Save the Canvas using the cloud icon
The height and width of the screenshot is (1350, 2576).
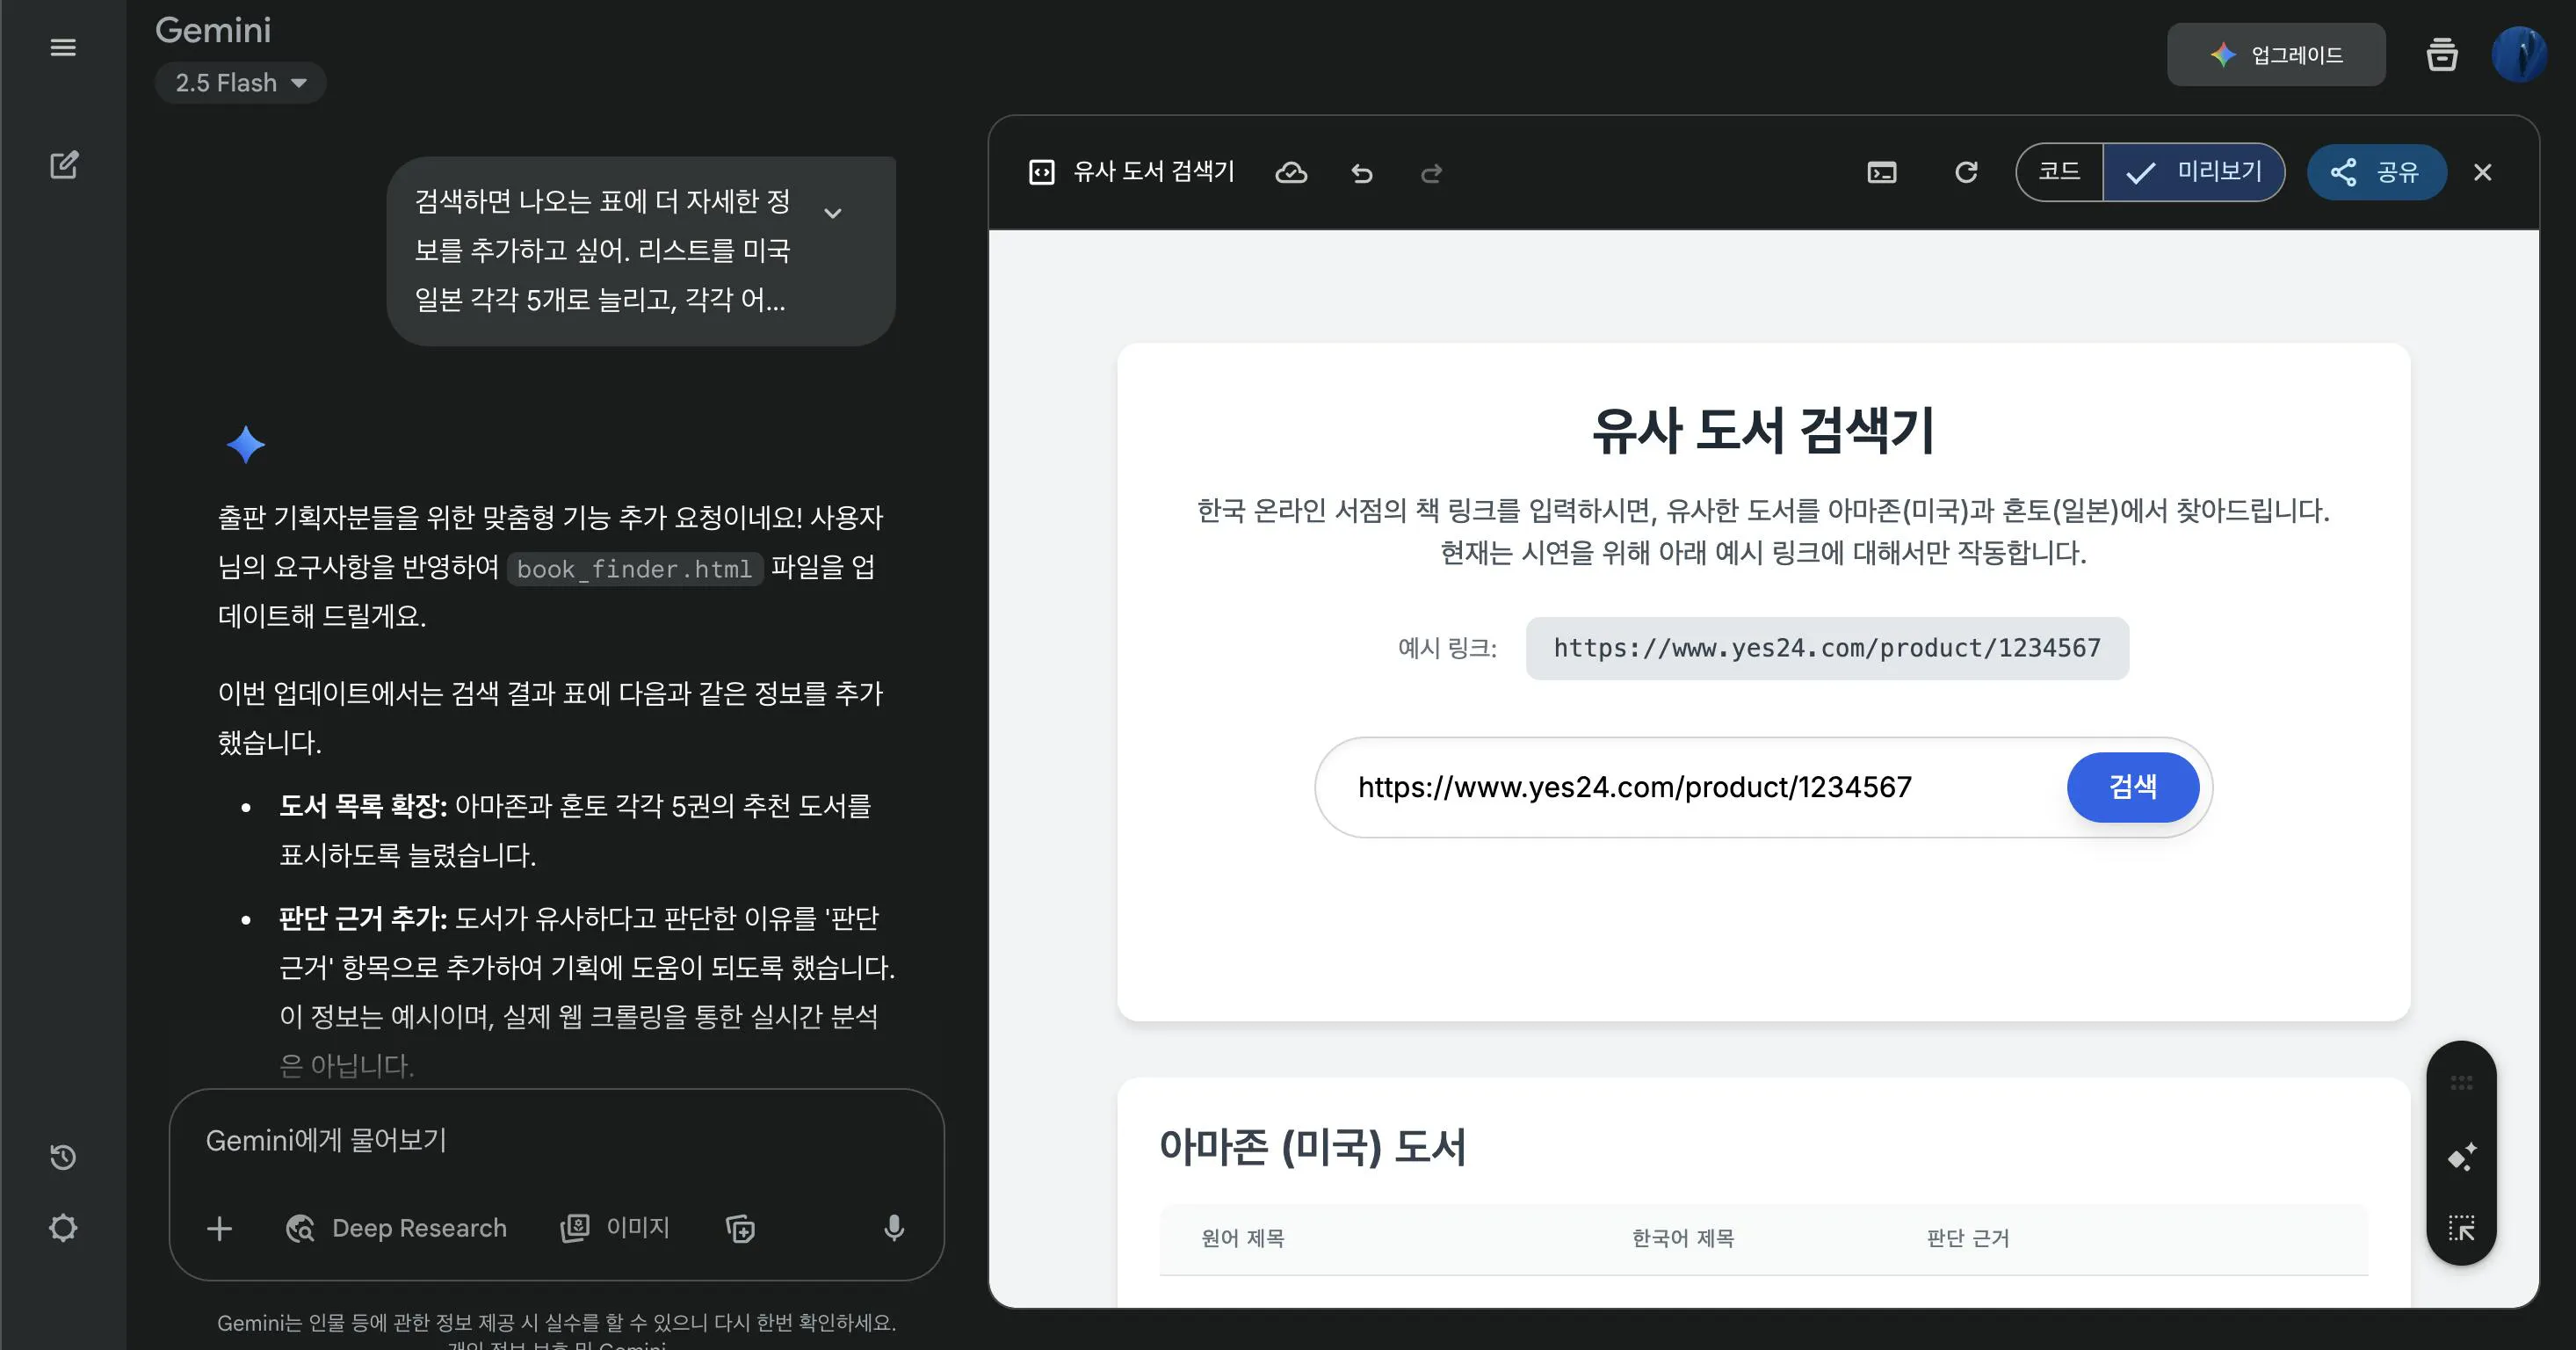click(x=1291, y=172)
